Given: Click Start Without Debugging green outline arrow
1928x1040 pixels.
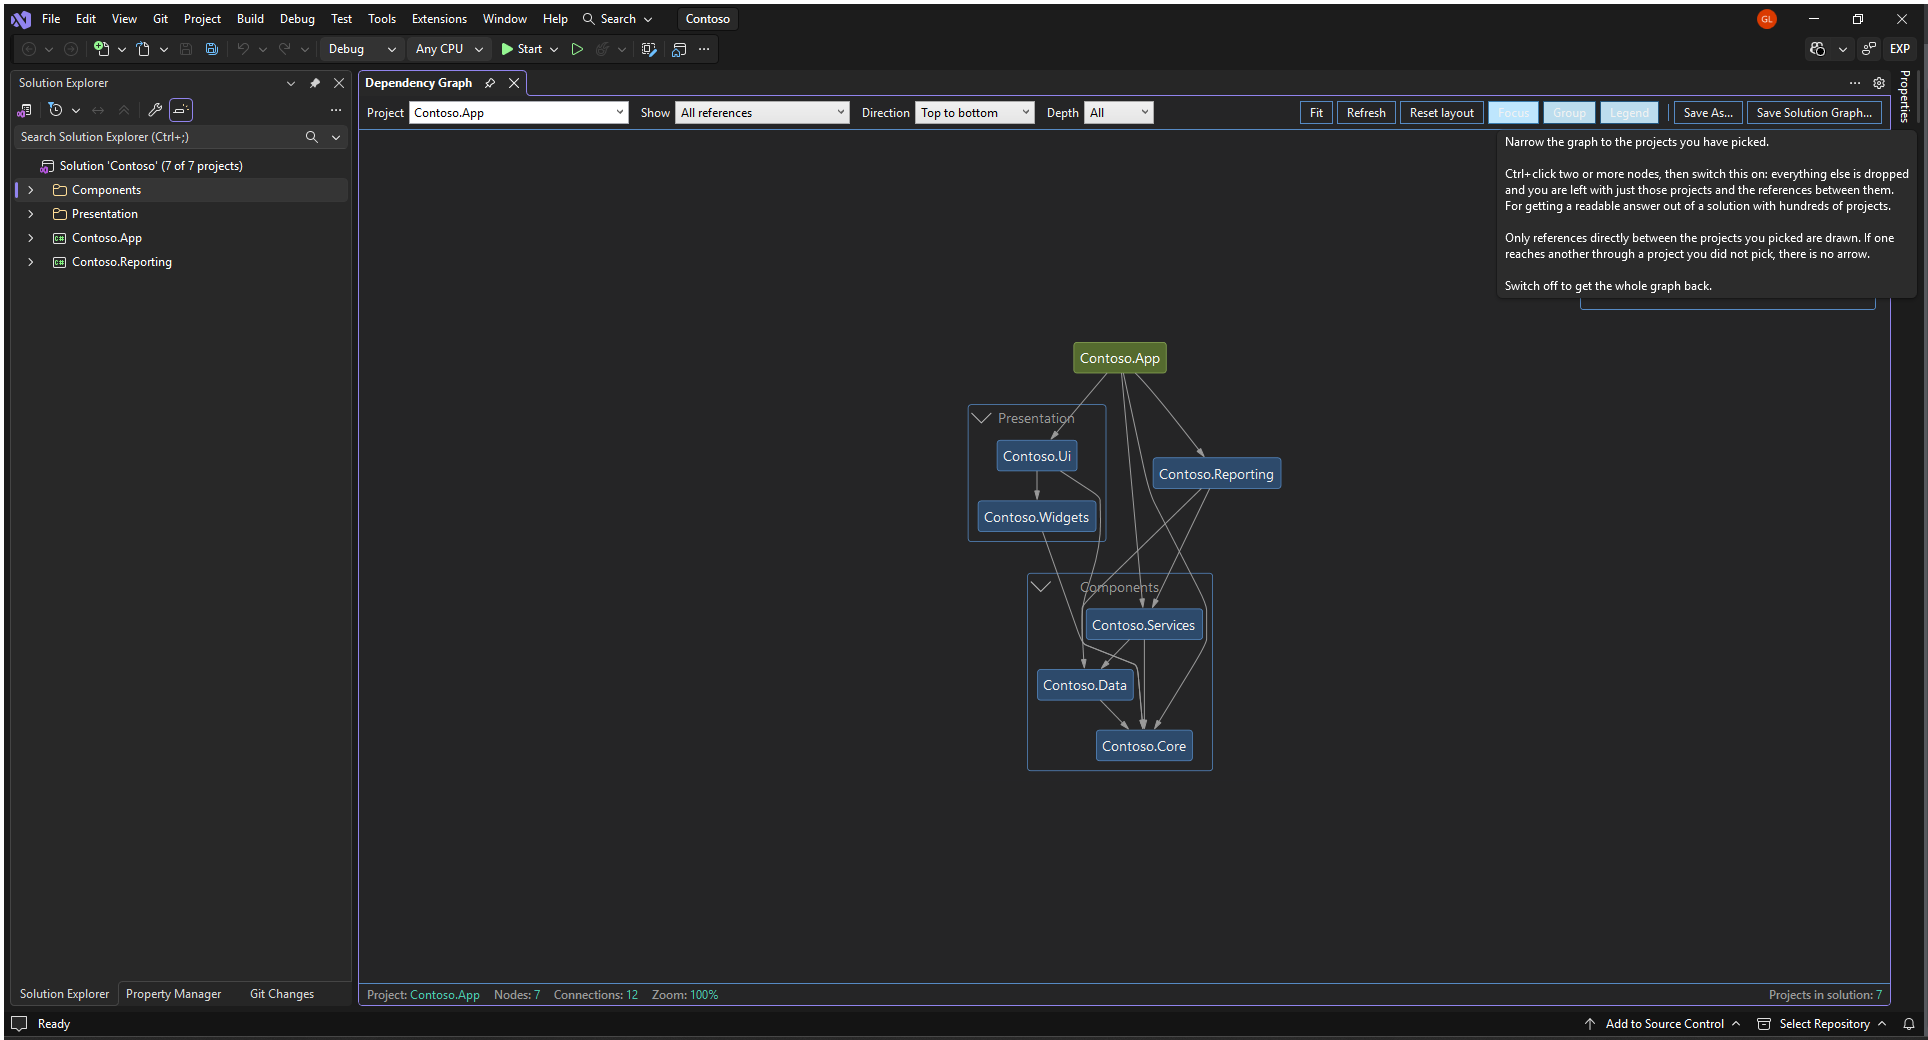Looking at the screenshot, I should (577, 49).
